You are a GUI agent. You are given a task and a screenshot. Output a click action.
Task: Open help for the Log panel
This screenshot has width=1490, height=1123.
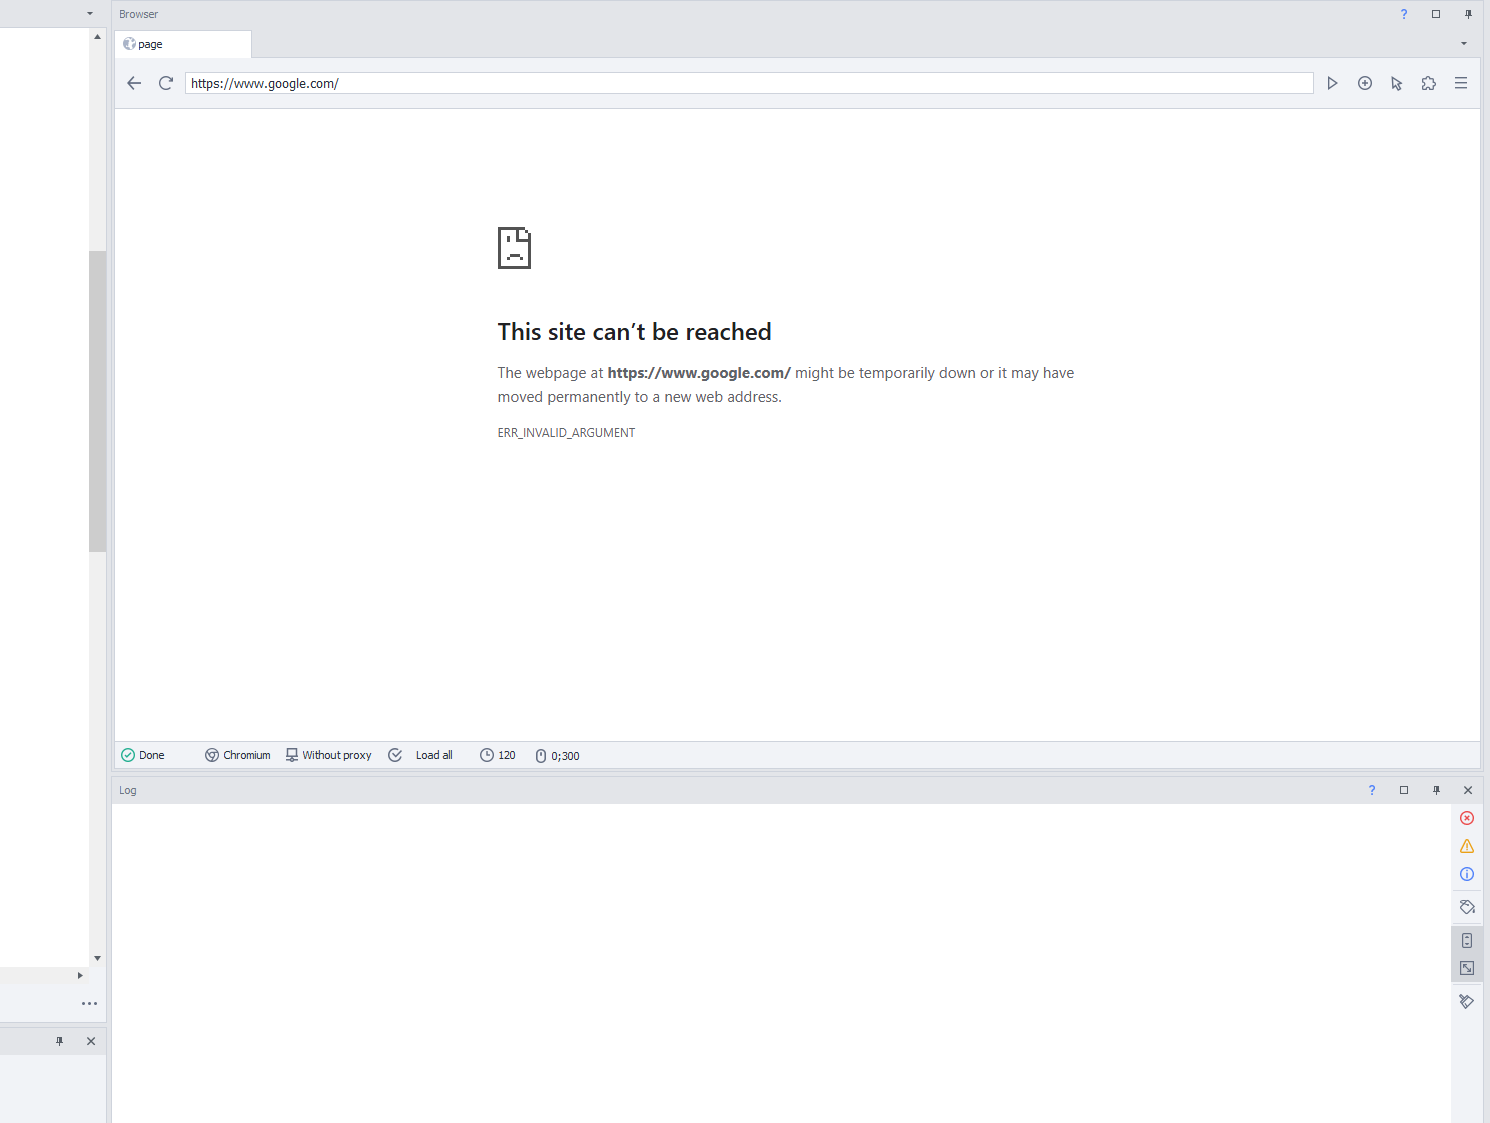1372,790
